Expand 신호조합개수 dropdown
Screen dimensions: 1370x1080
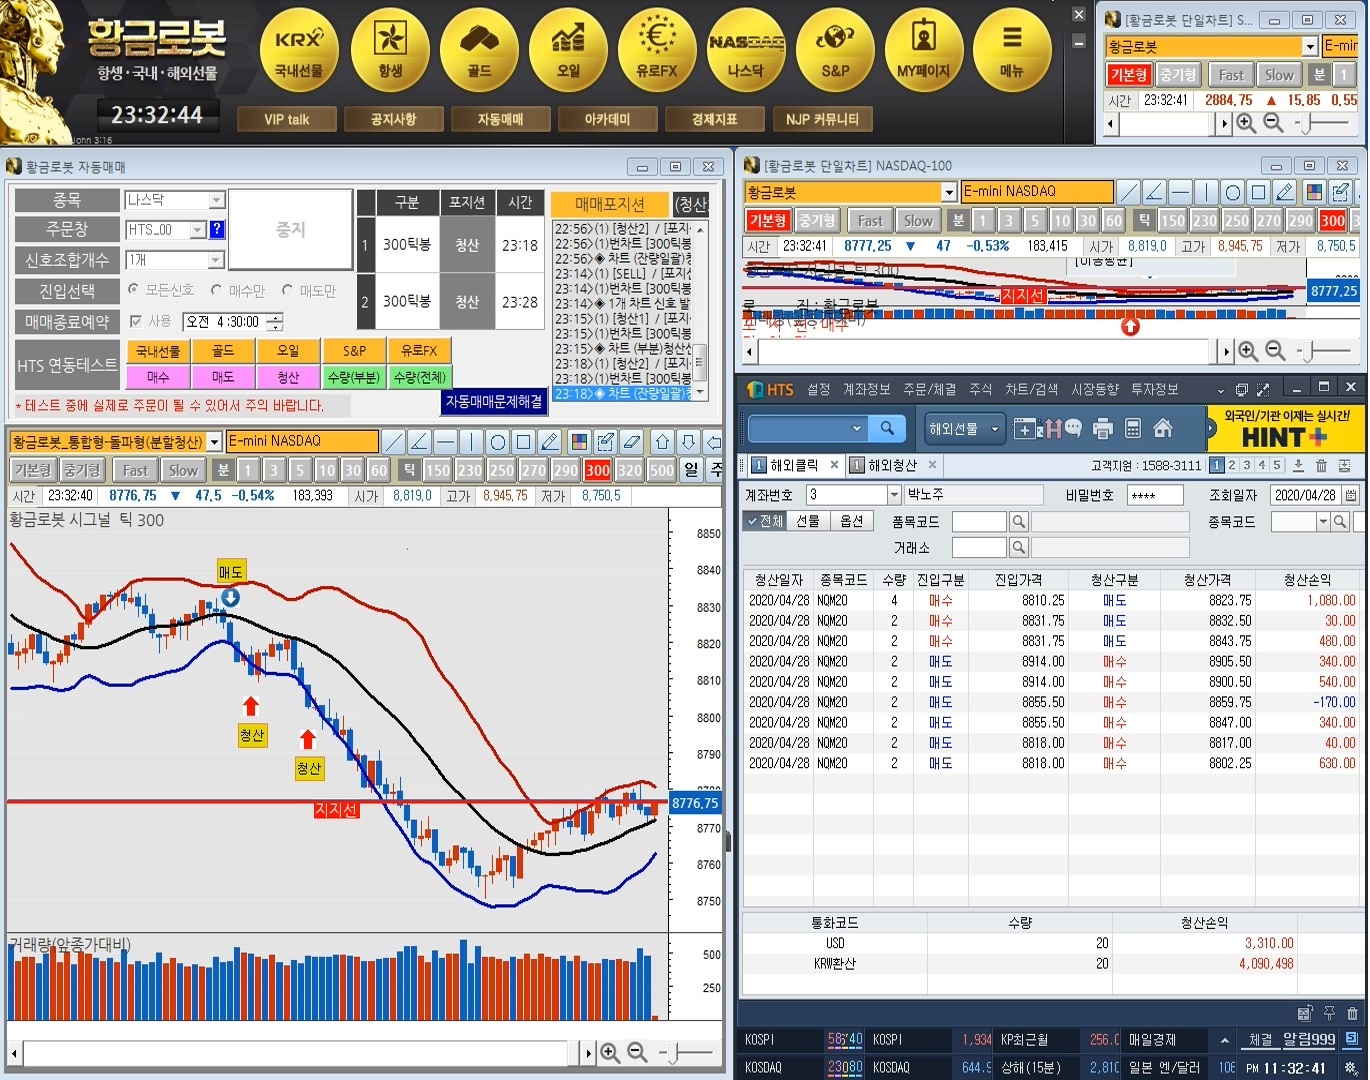tap(216, 260)
